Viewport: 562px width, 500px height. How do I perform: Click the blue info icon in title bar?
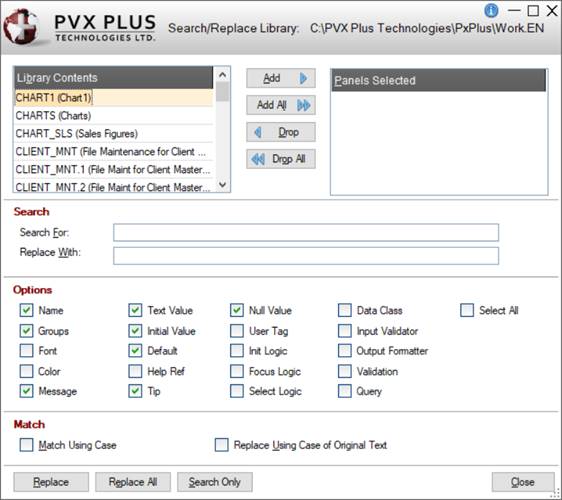(491, 10)
